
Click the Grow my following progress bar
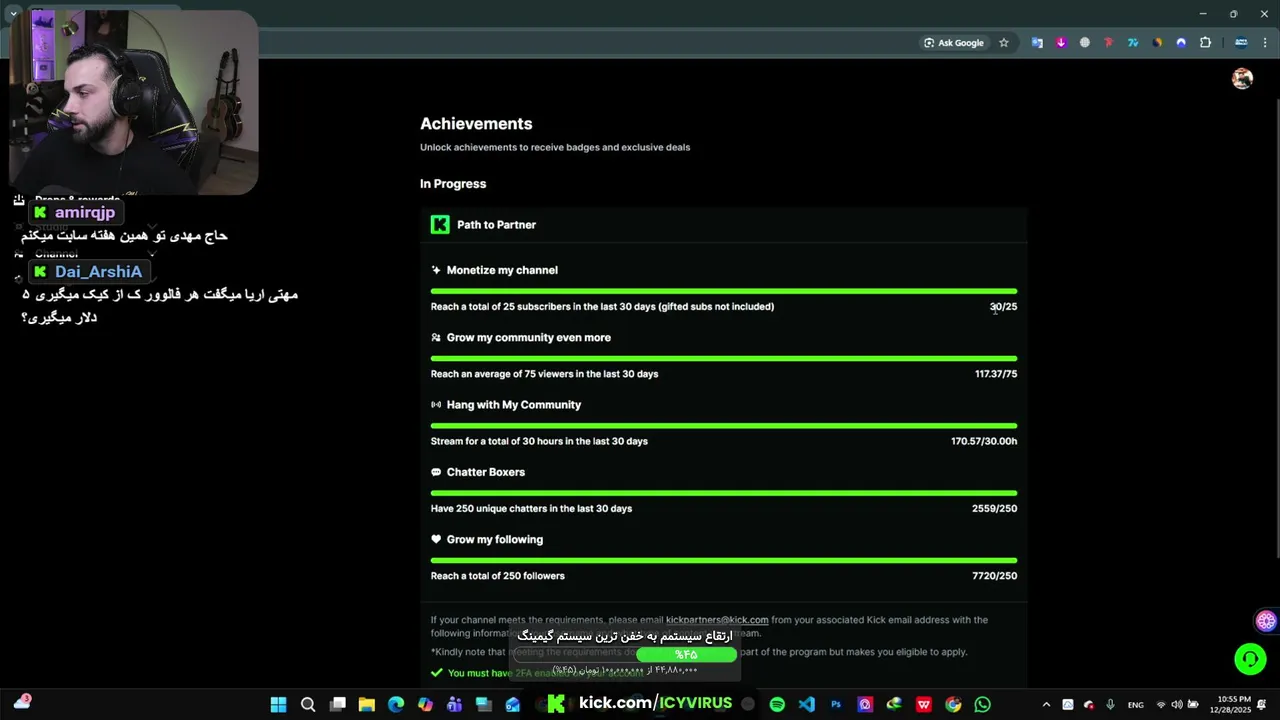point(724,560)
